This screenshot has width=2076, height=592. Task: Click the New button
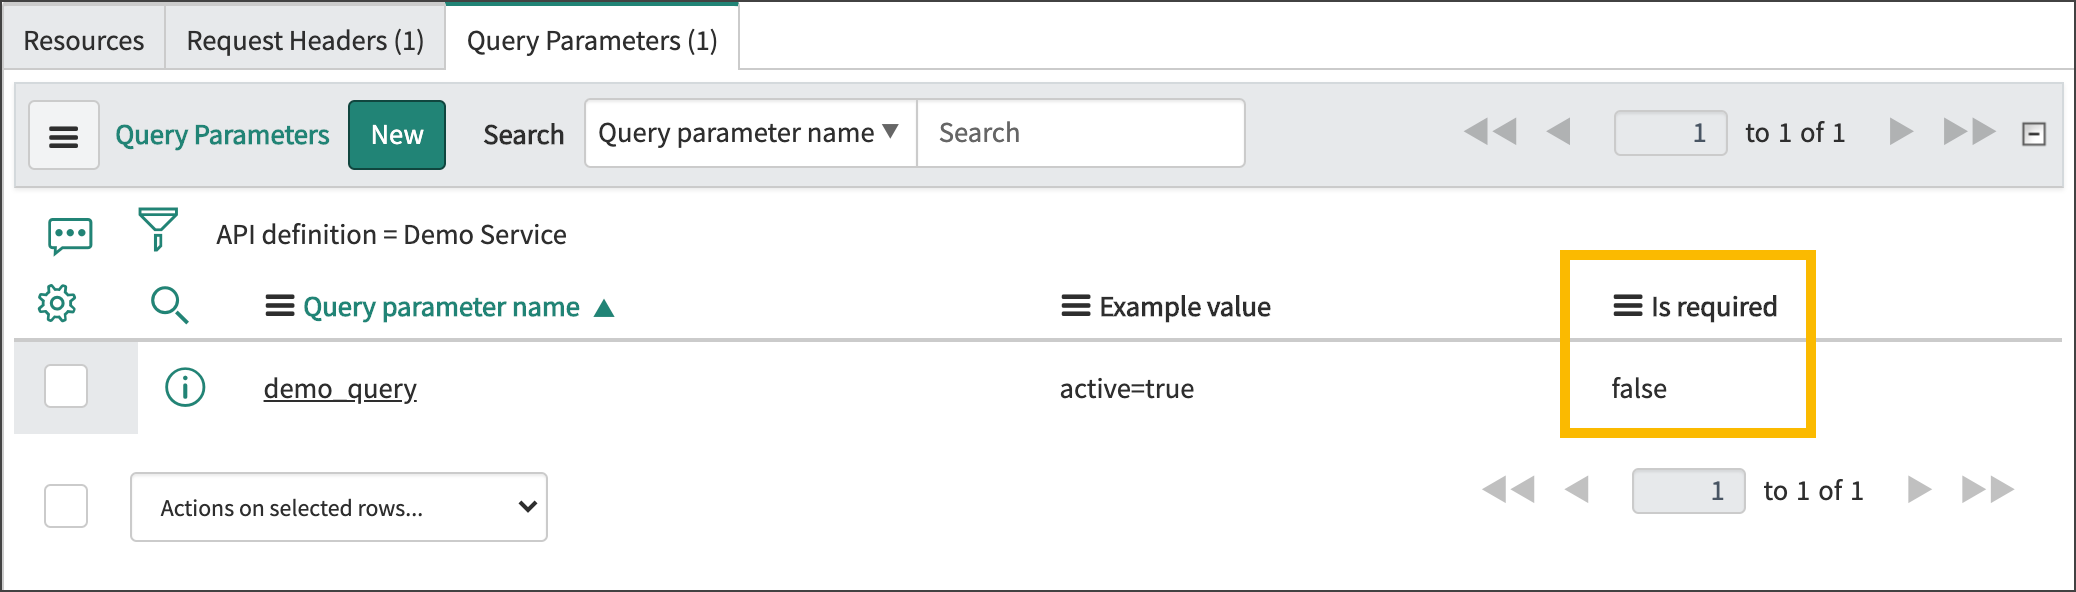click(x=397, y=133)
